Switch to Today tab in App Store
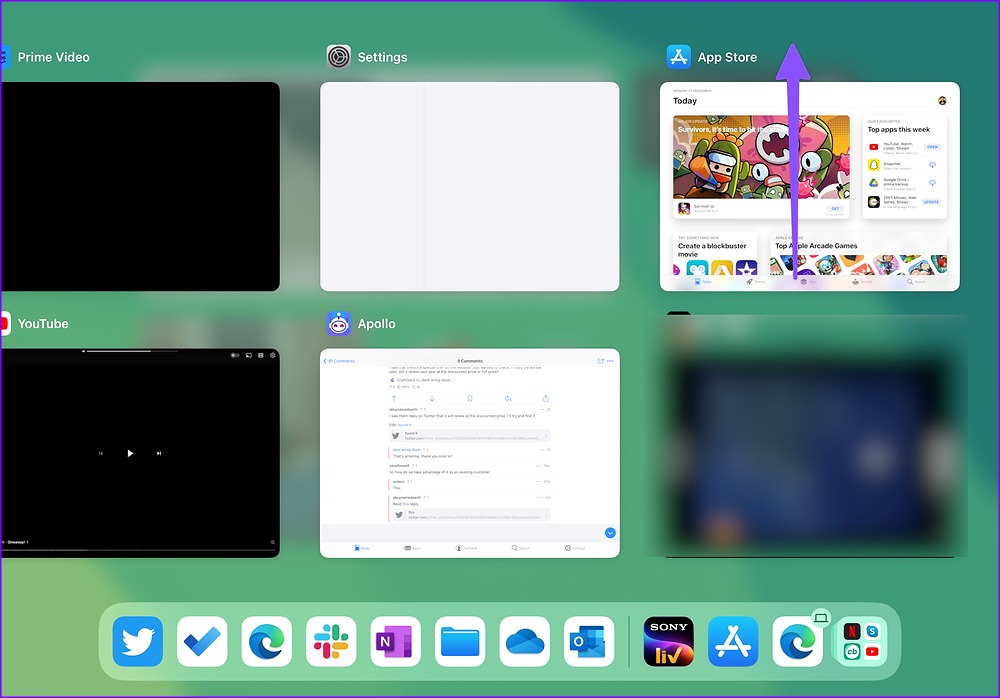1000x698 pixels. pos(702,281)
